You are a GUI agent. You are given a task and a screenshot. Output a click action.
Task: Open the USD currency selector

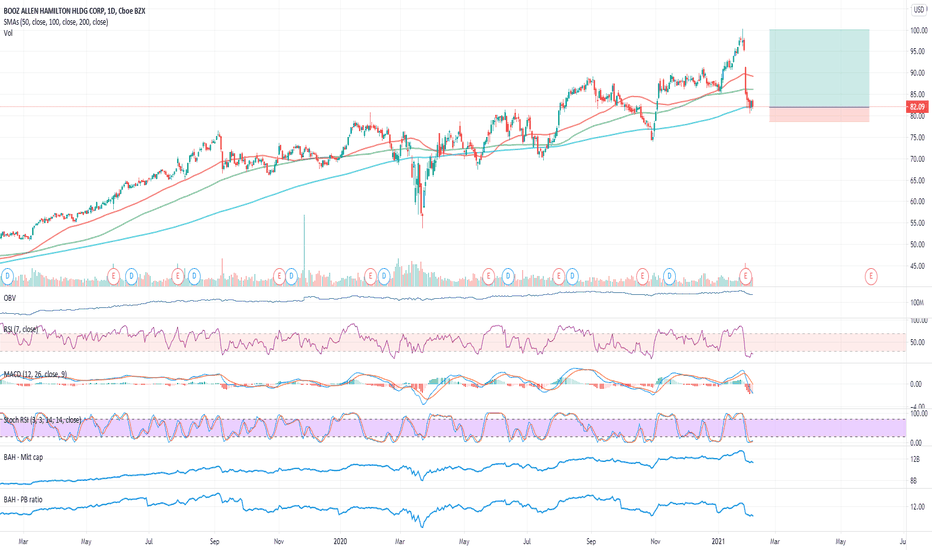point(919,10)
